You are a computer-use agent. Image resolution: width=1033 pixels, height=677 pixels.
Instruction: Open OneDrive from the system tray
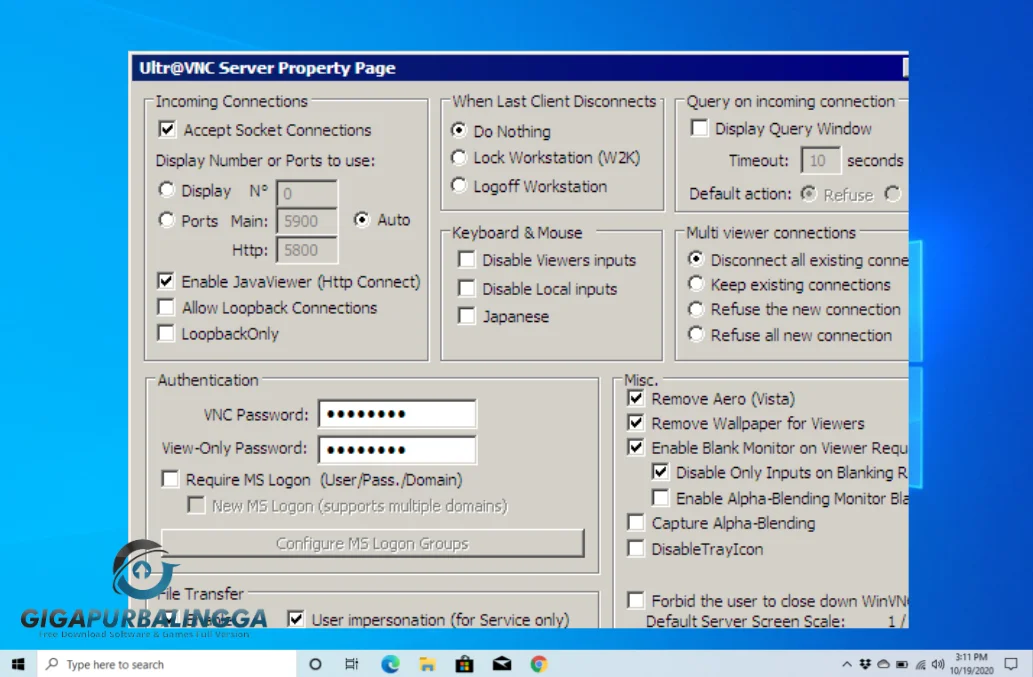(883, 663)
